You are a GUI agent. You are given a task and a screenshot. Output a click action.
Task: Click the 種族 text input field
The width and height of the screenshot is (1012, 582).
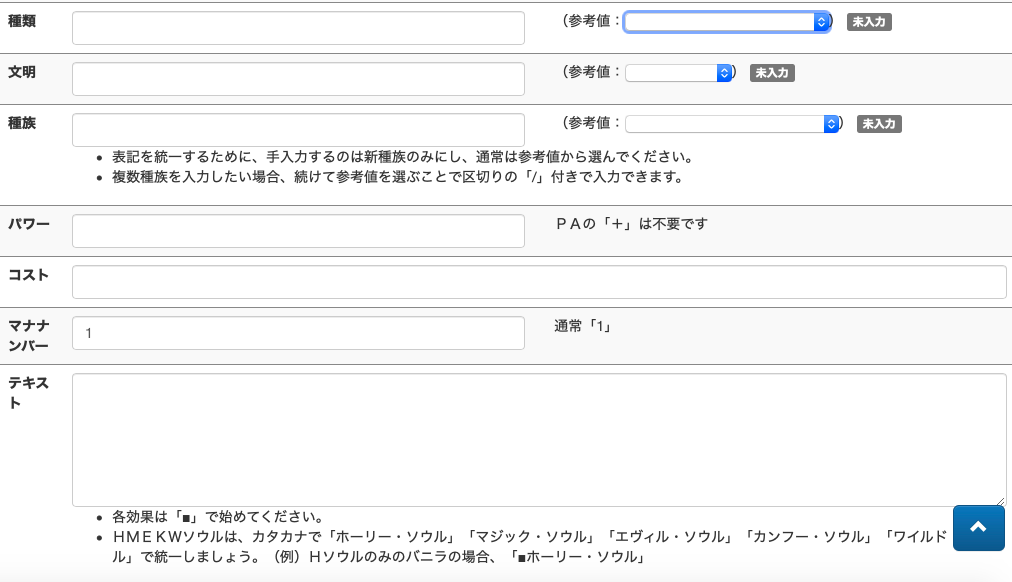298,130
